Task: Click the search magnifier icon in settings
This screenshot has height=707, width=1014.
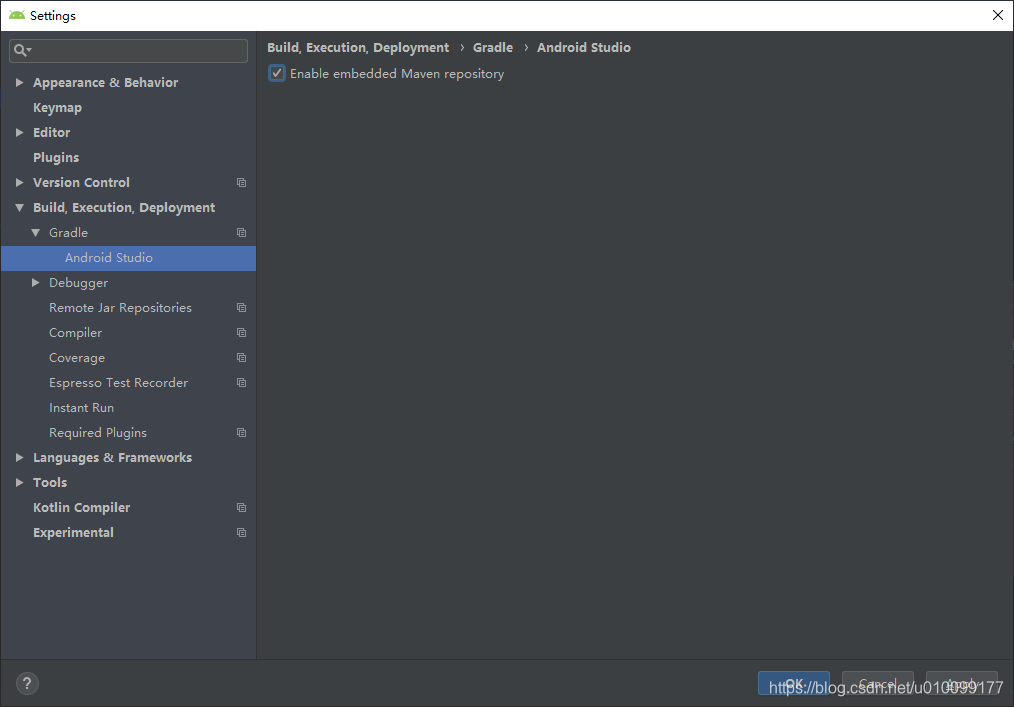Action: (x=22, y=50)
